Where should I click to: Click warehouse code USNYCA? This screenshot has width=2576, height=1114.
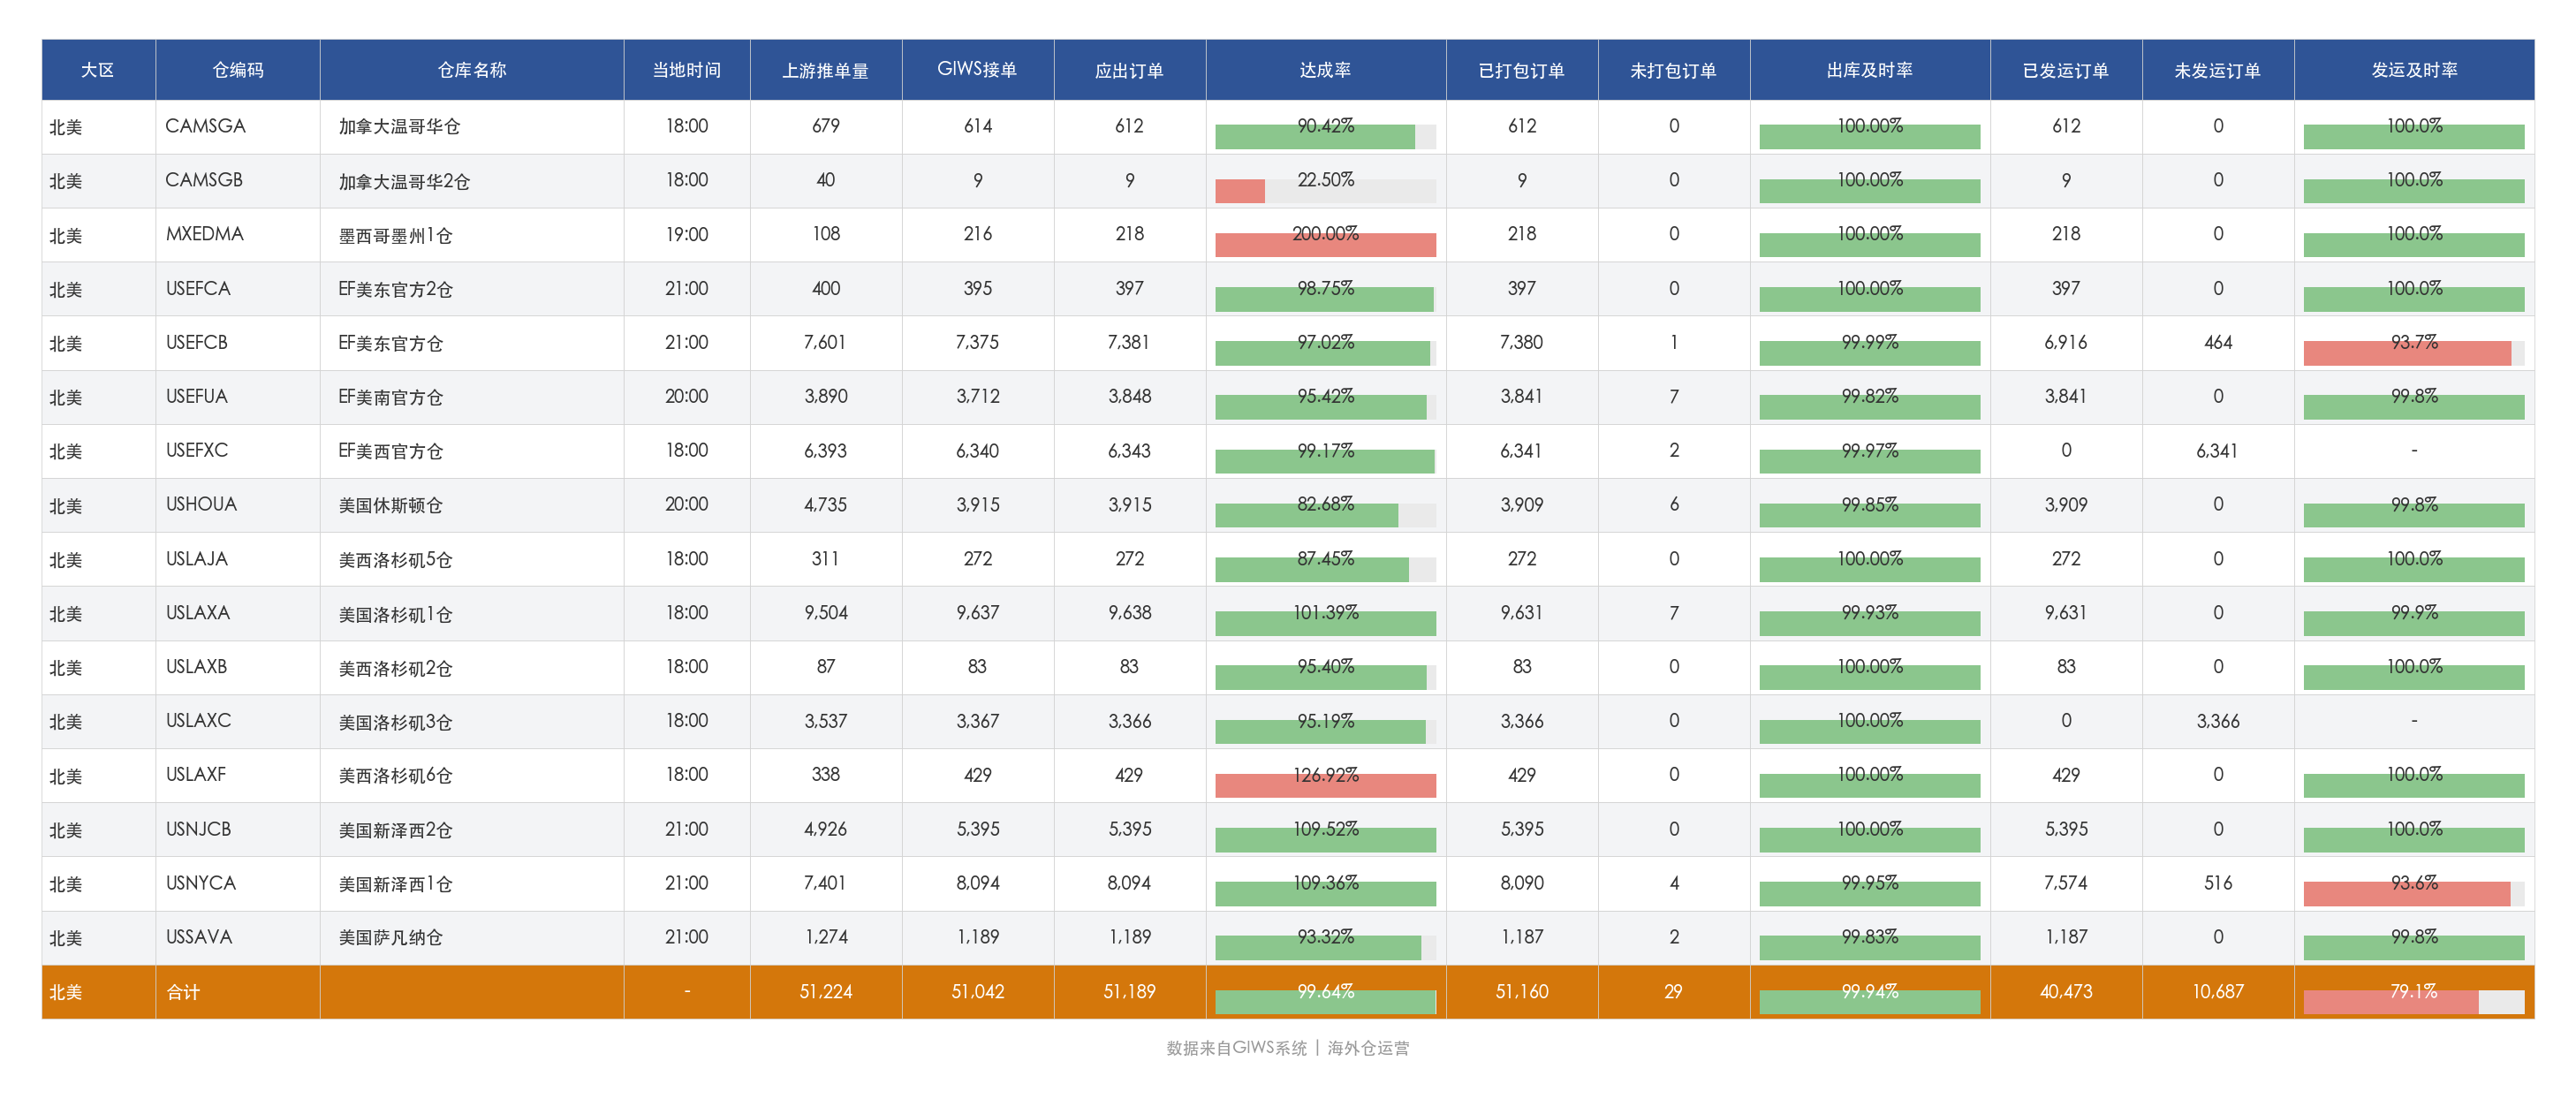[x=201, y=883]
